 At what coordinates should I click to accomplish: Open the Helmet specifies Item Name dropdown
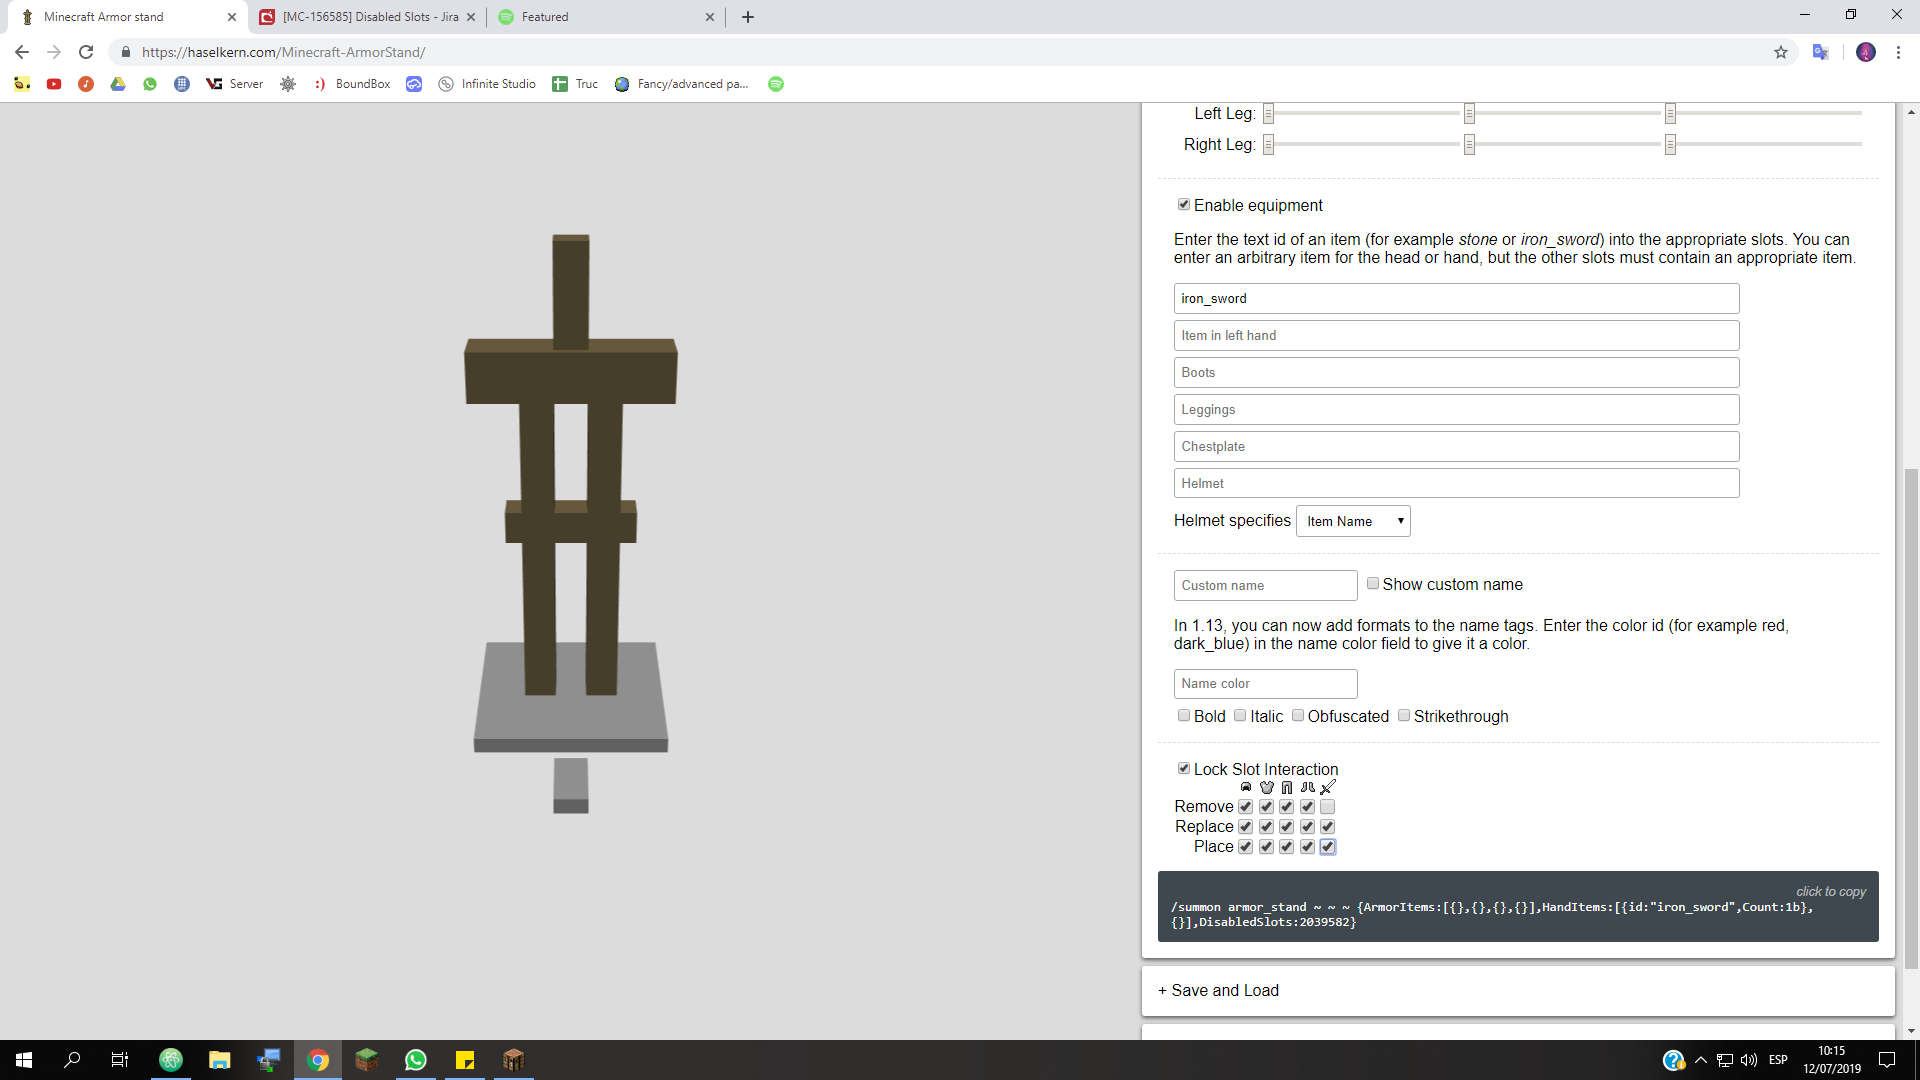point(1353,521)
